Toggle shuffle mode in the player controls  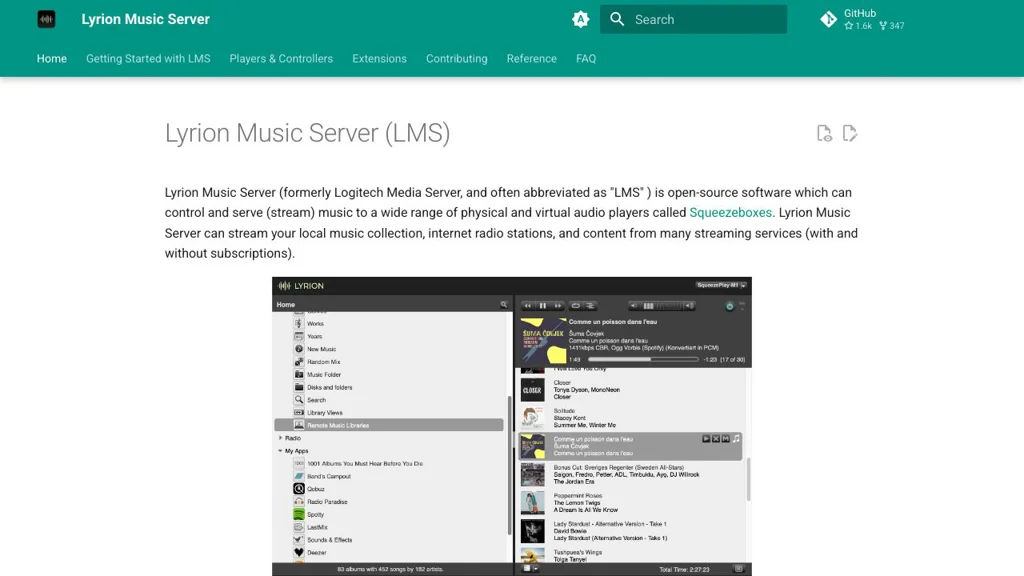coord(591,305)
